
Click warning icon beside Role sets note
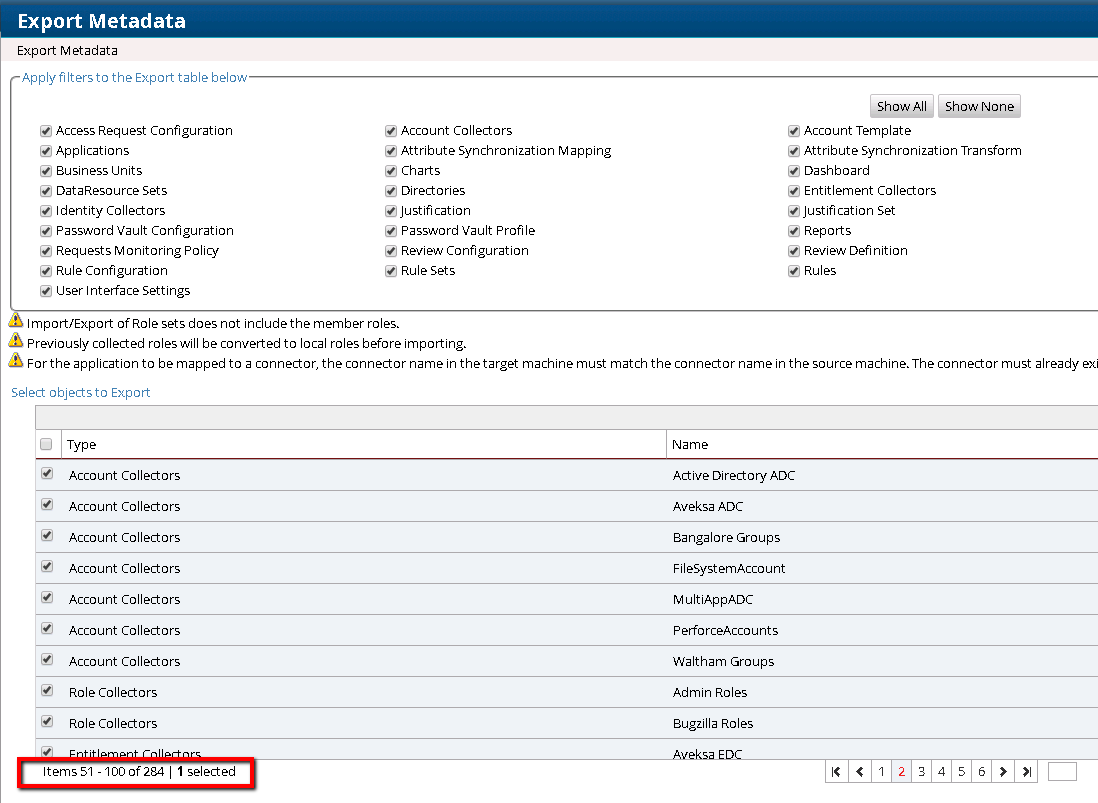(x=16, y=322)
